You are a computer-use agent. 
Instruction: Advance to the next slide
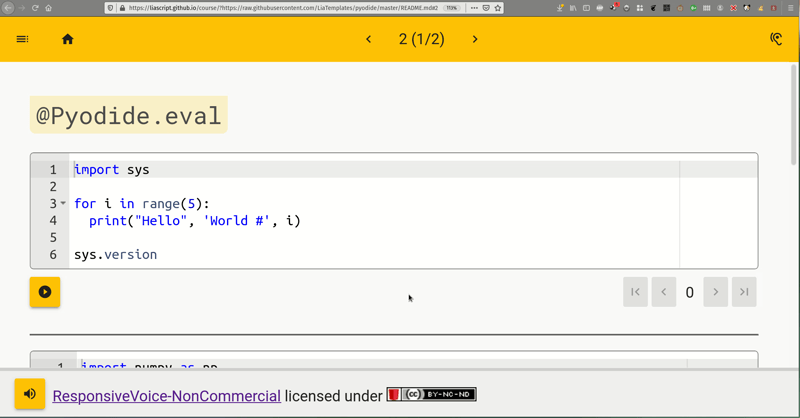[475, 39]
